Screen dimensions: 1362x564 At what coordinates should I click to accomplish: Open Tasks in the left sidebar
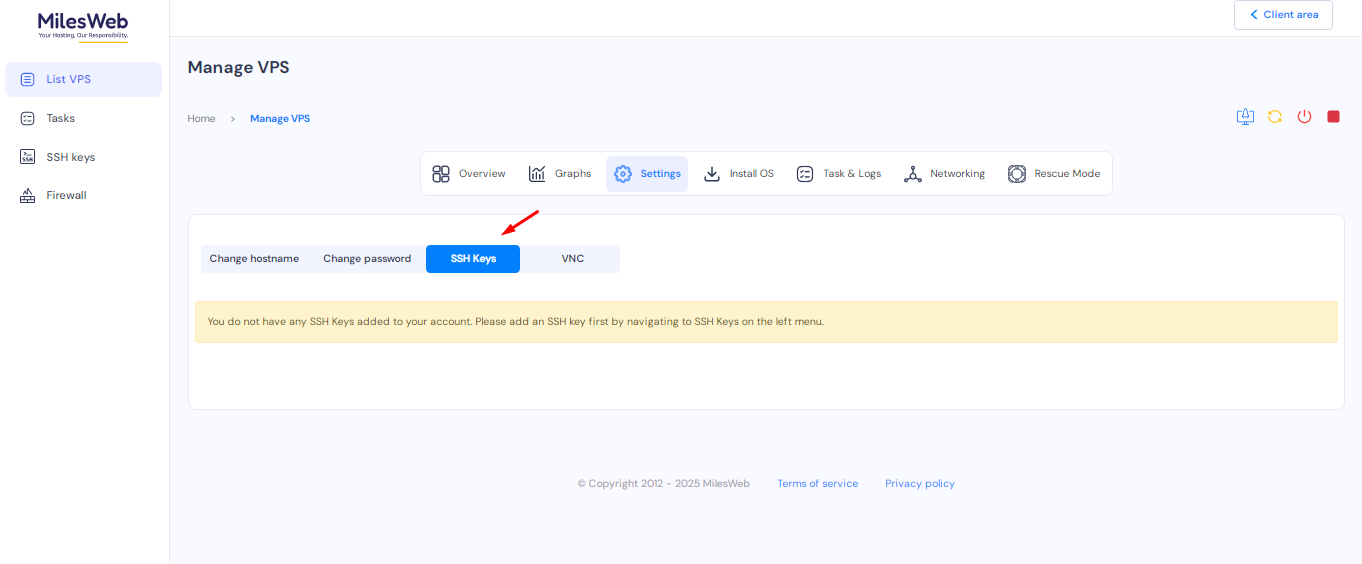pos(60,118)
